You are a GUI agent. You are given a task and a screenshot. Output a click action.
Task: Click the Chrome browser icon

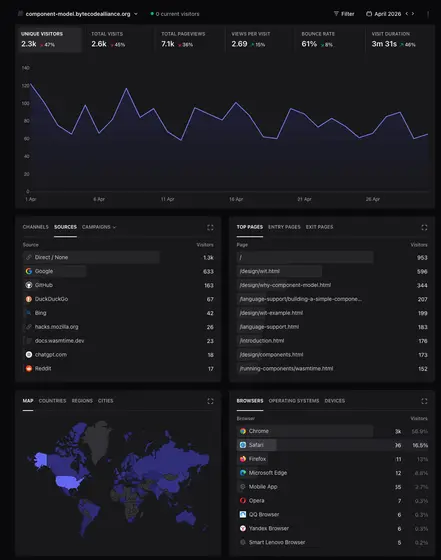coord(243,431)
